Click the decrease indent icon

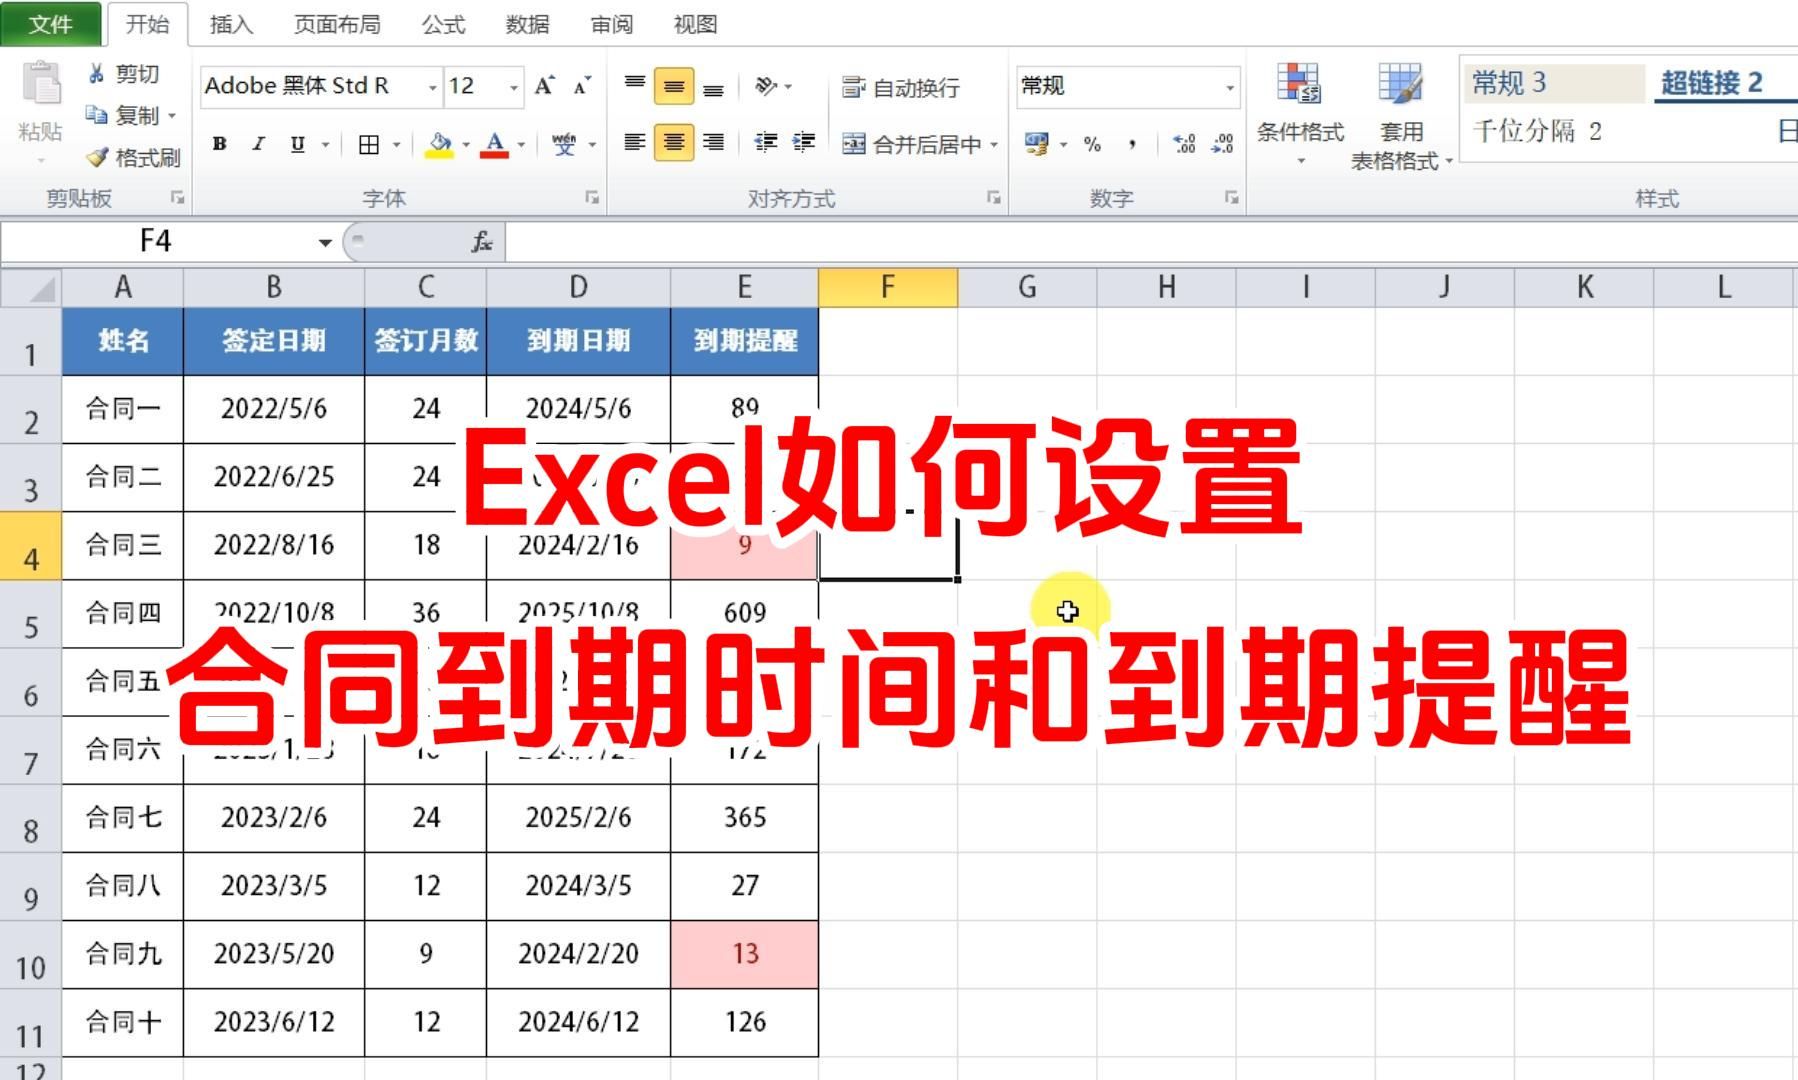[766, 143]
